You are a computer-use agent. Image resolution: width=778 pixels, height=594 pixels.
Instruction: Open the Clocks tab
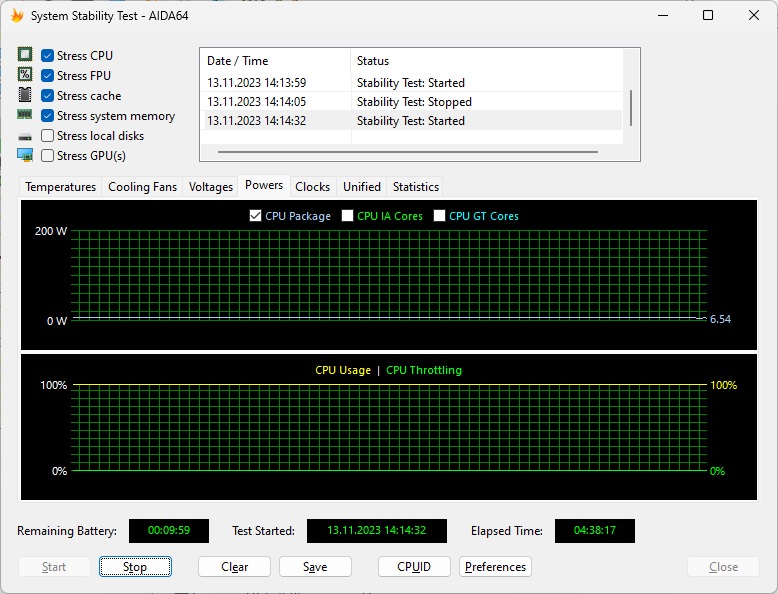pyautogui.click(x=313, y=187)
